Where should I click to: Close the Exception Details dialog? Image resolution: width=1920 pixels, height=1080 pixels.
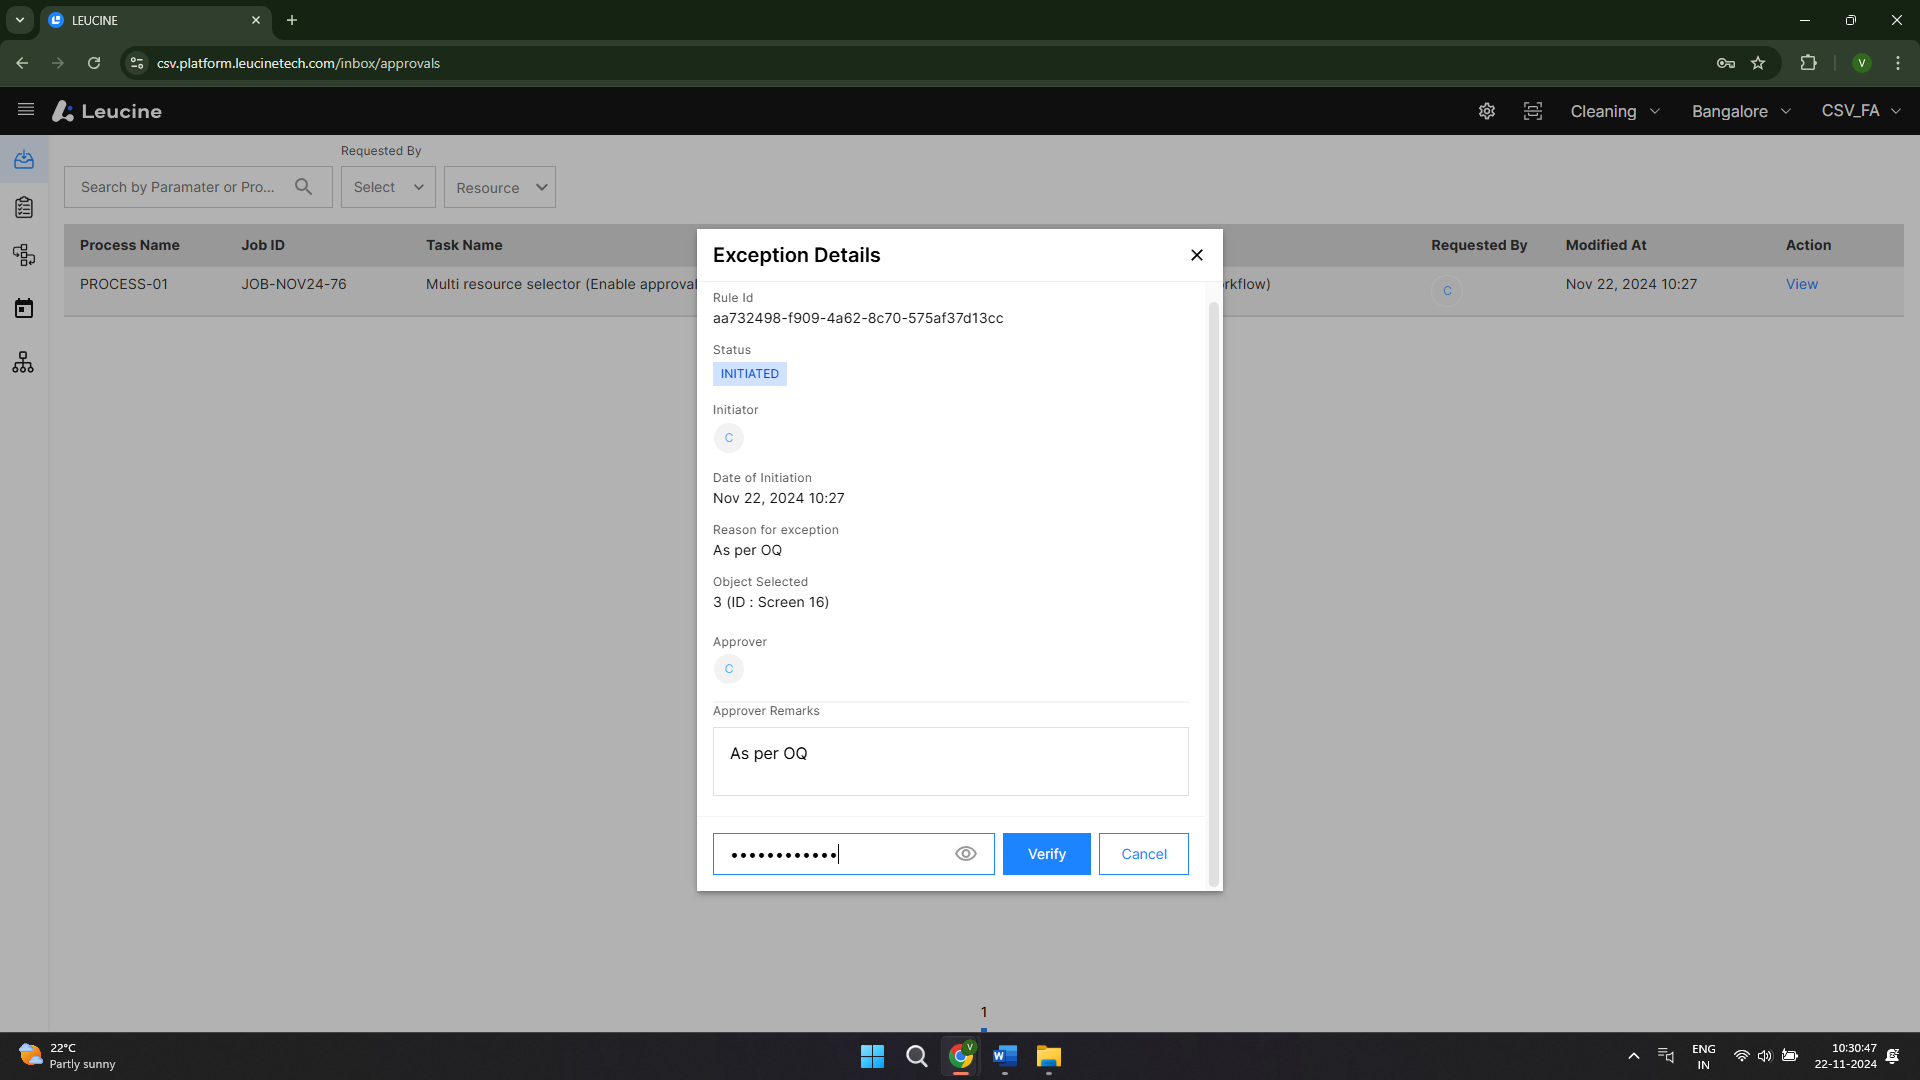[1197, 255]
